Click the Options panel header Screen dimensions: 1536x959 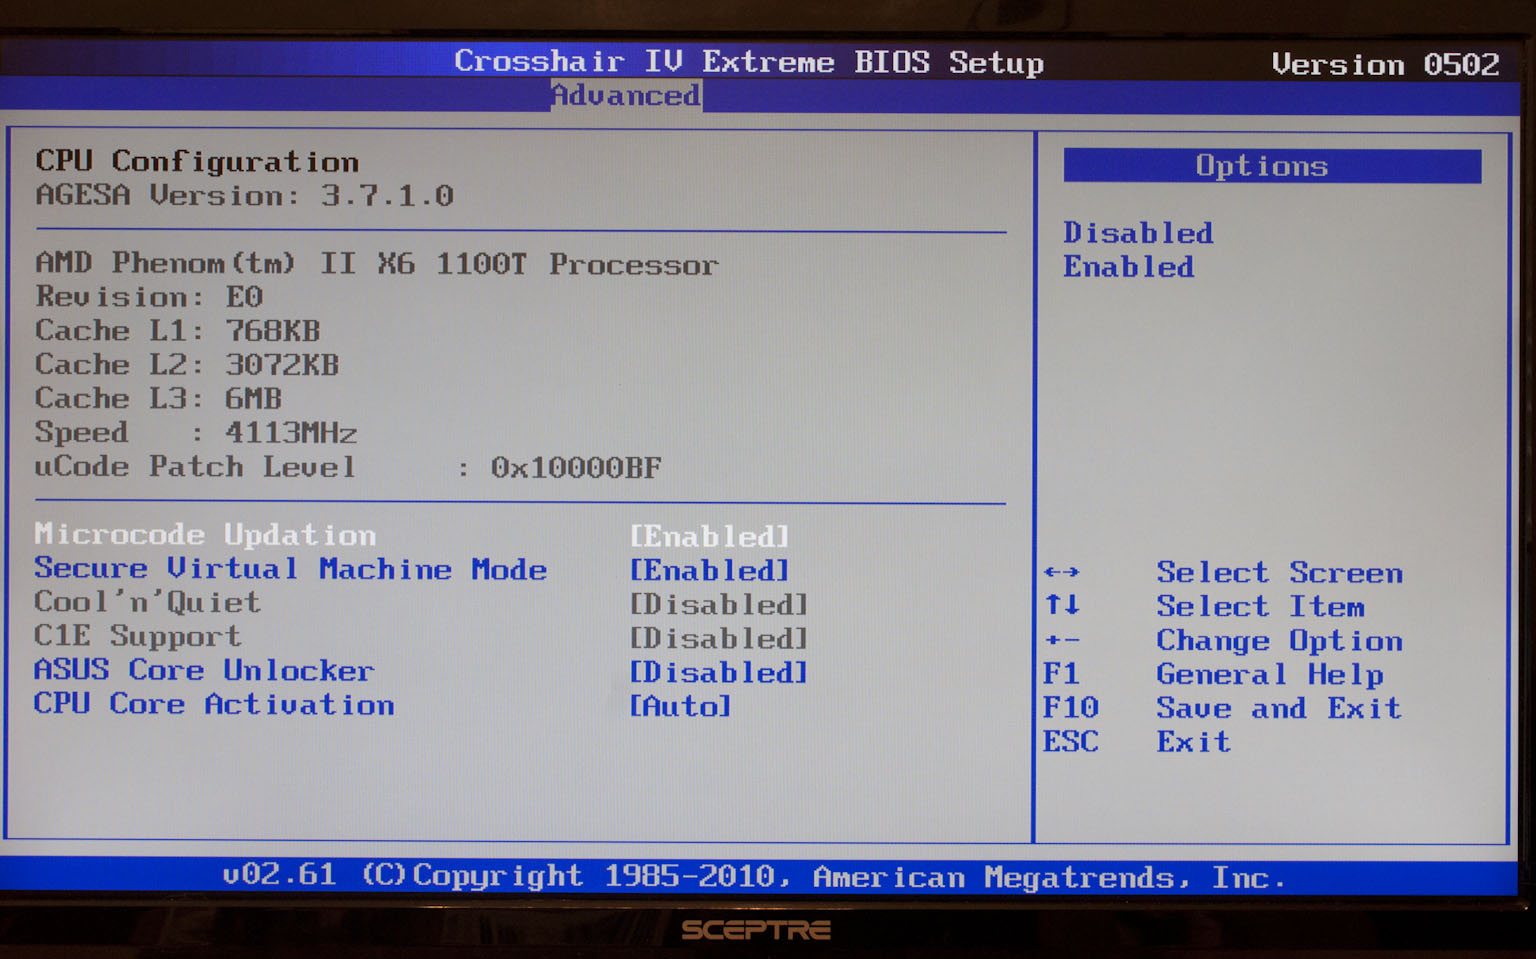pos(1272,166)
